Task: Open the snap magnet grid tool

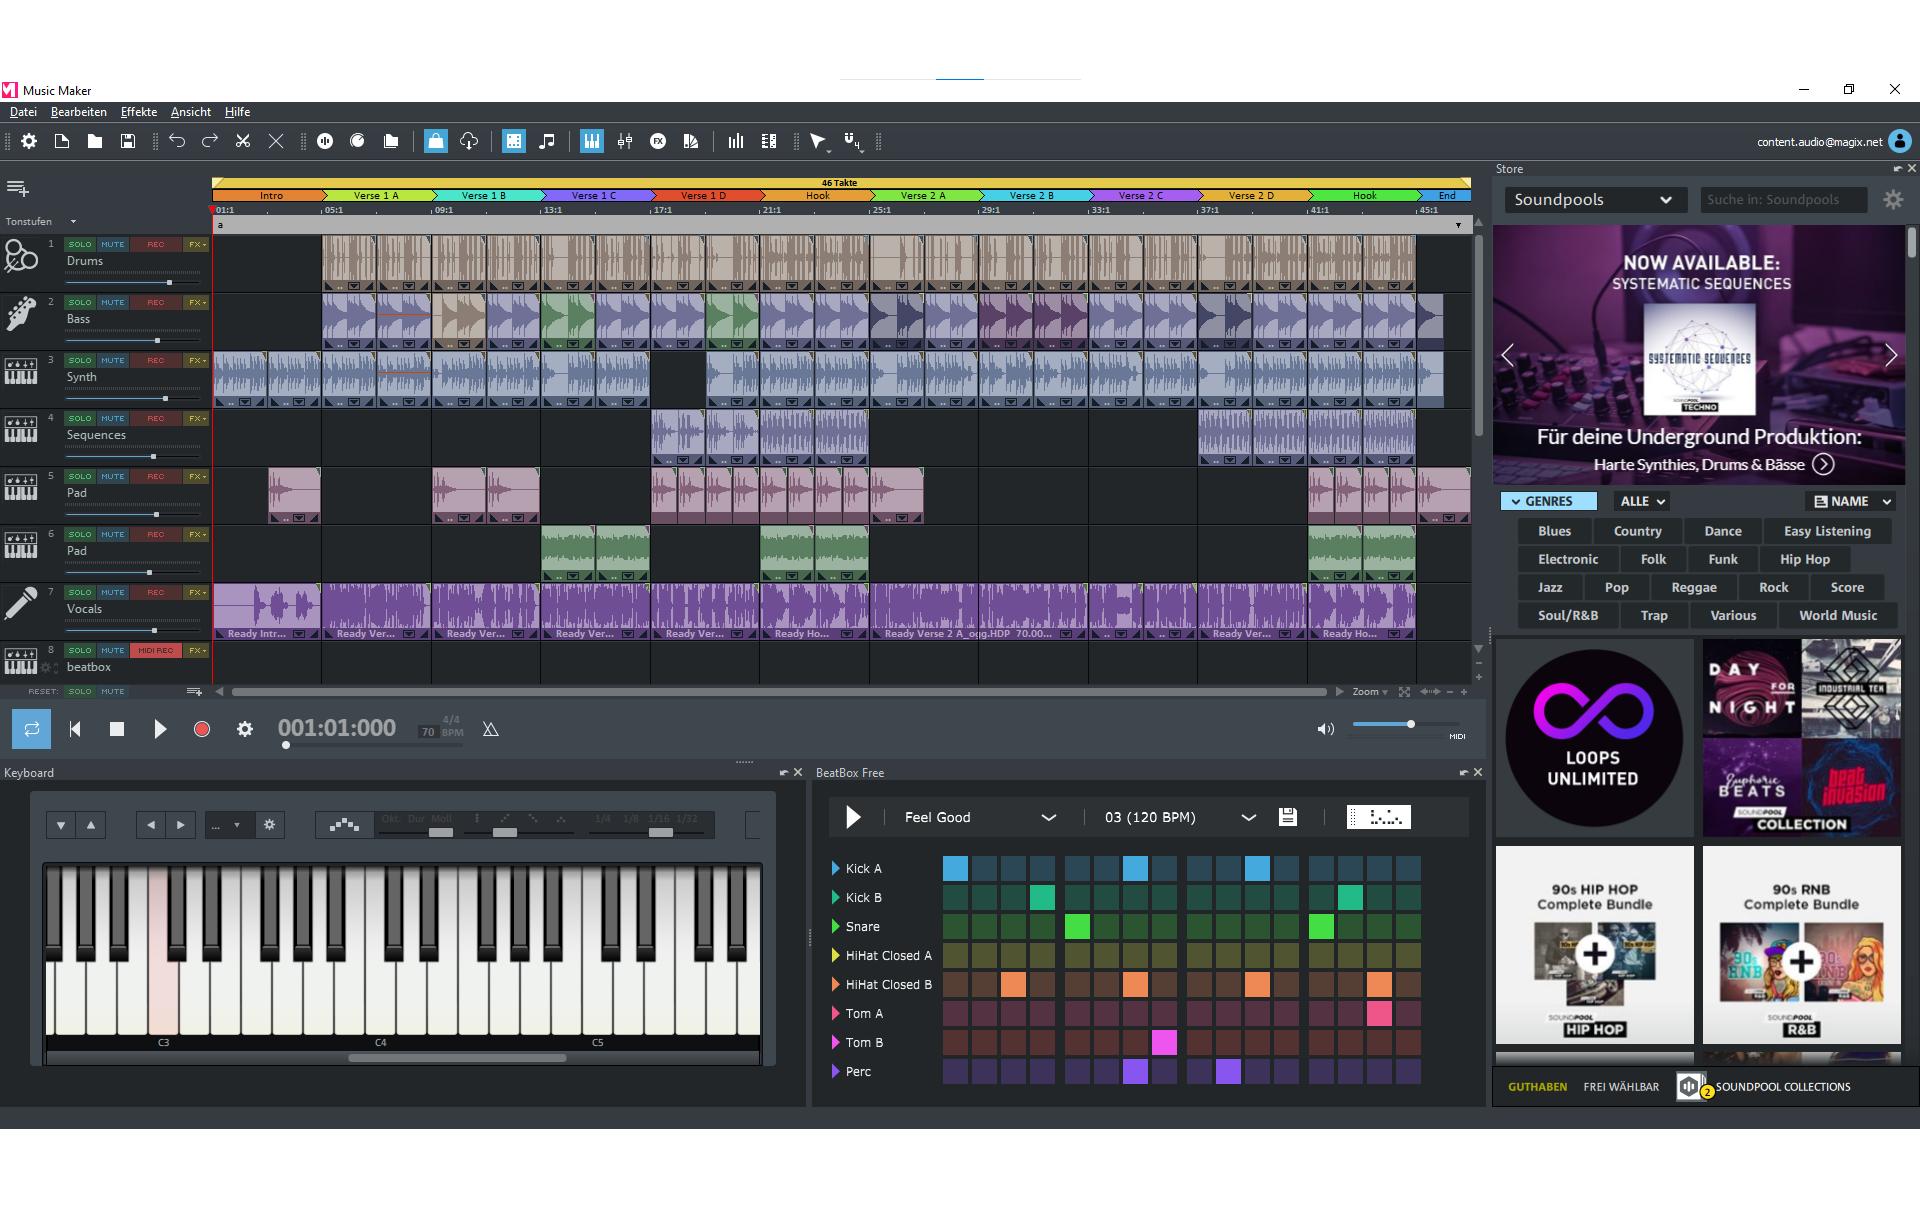Action: [853, 142]
